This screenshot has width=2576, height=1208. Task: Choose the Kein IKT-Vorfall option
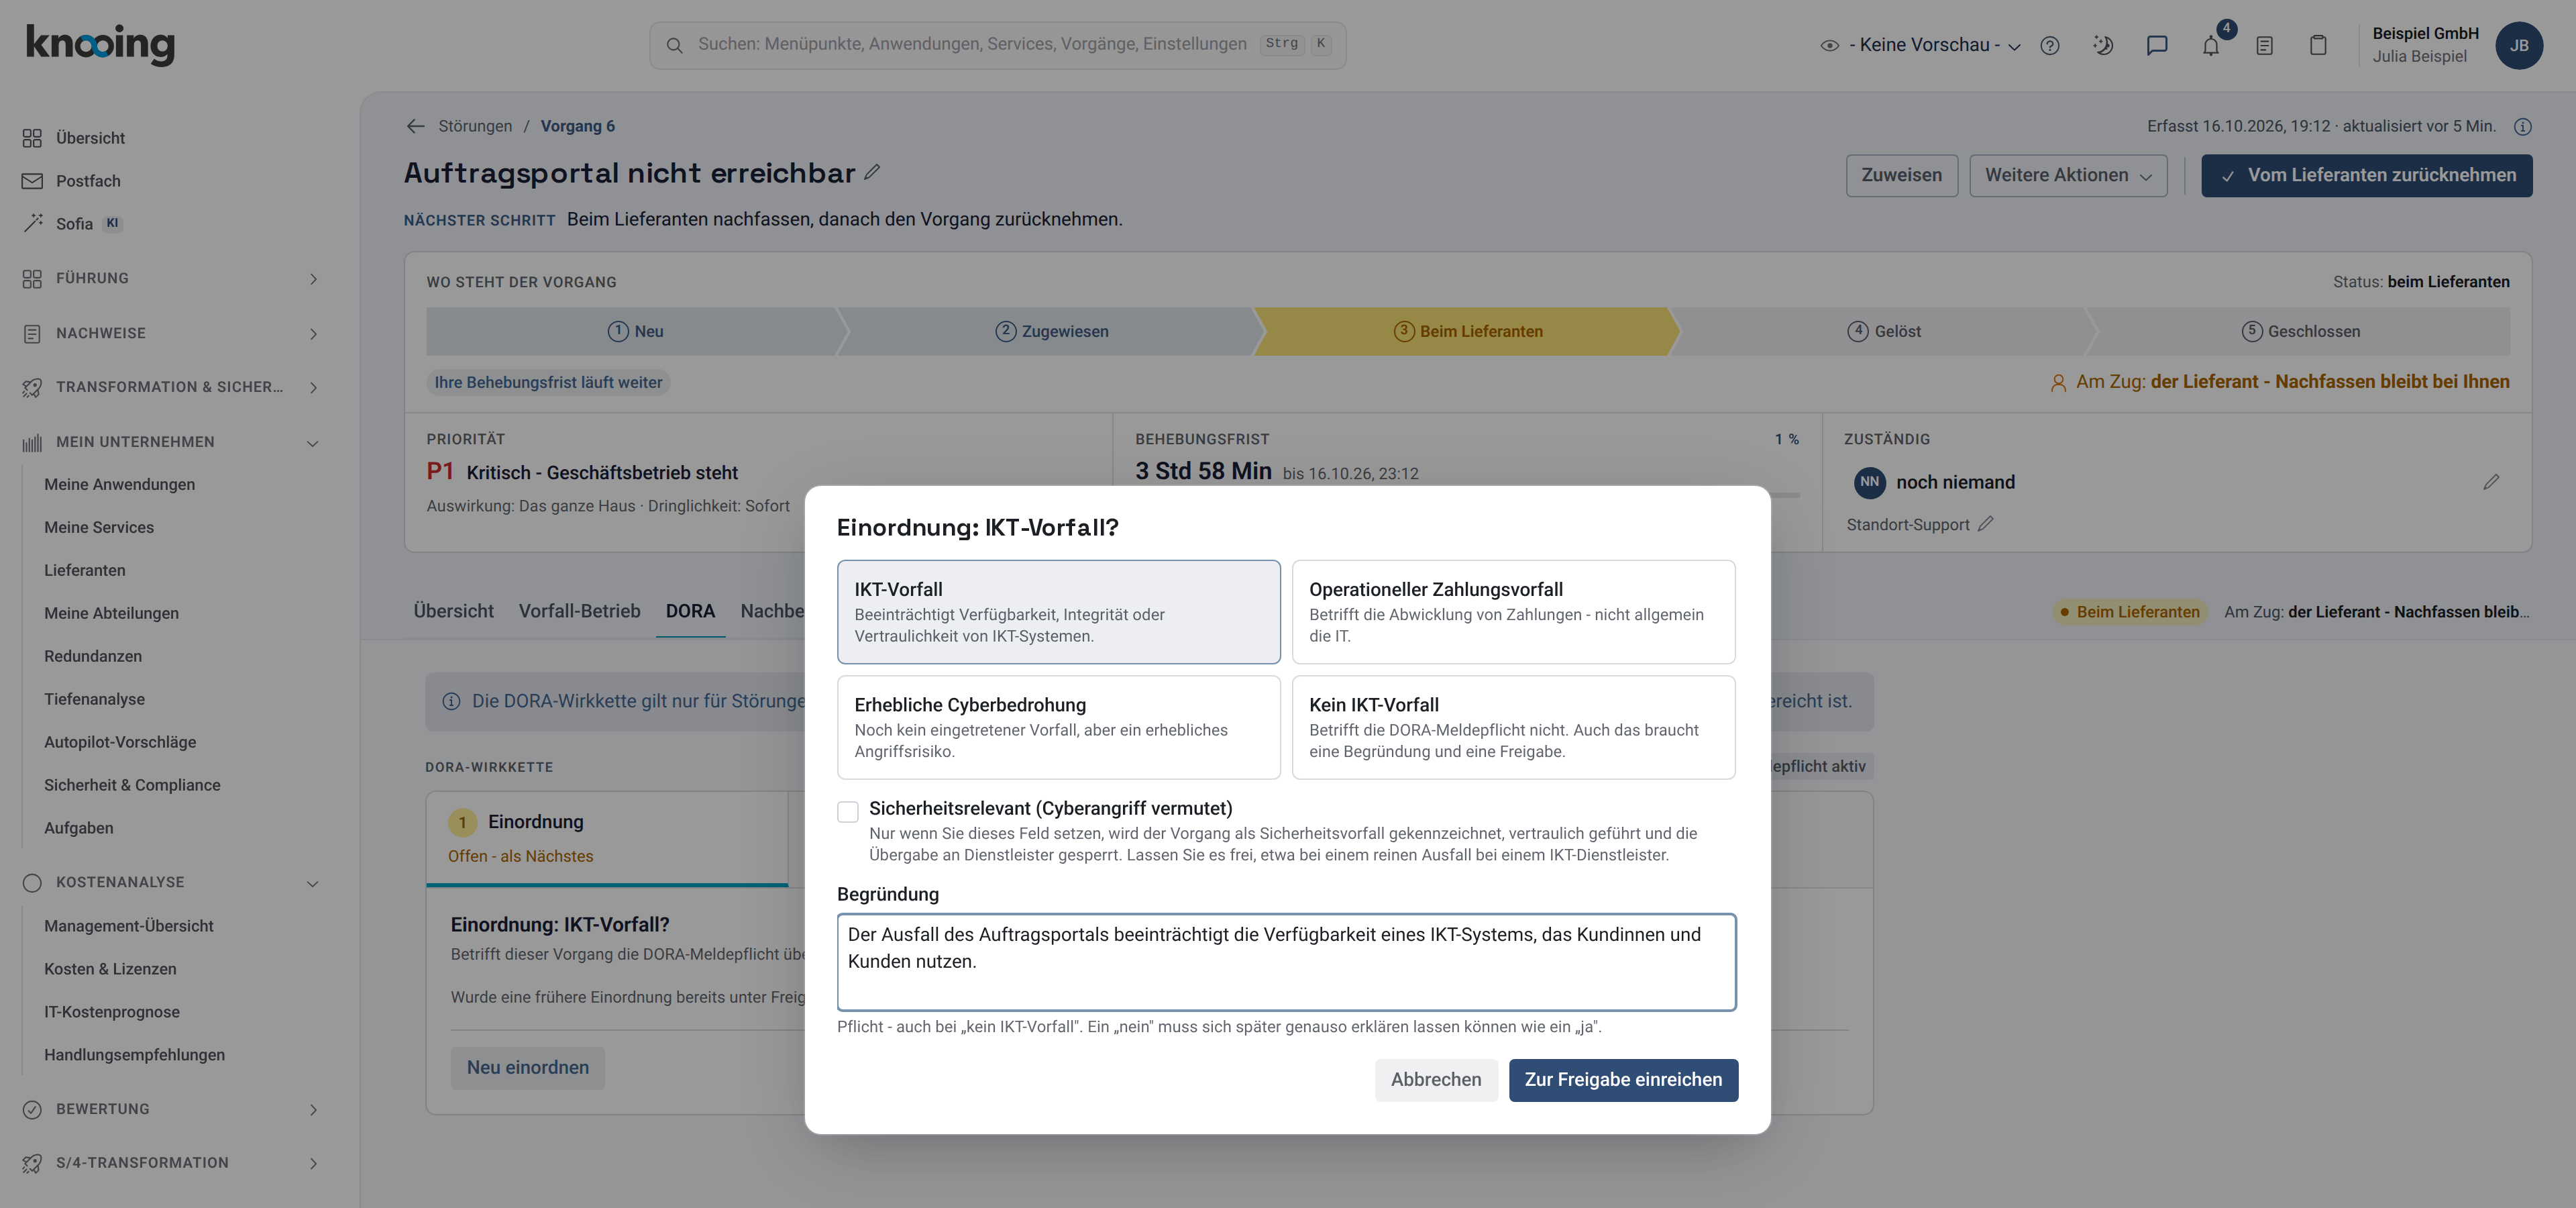point(1513,727)
